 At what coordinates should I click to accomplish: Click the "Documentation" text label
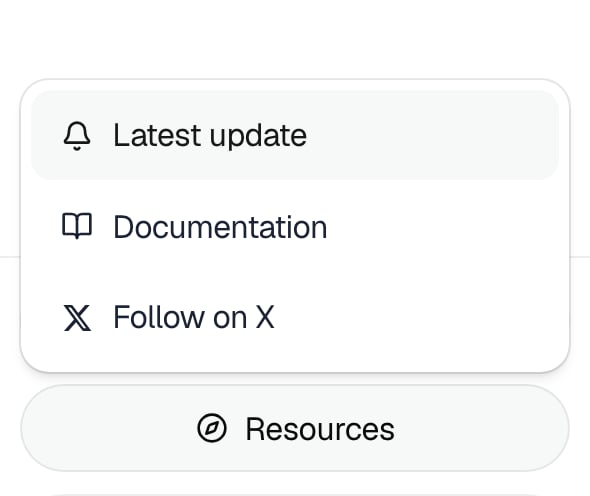click(x=220, y=227)
